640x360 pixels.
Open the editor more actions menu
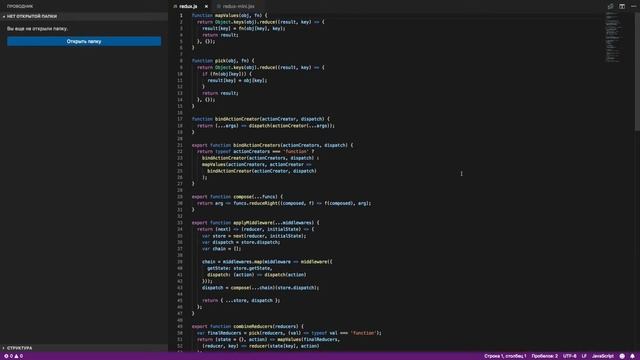pos(633,6)
